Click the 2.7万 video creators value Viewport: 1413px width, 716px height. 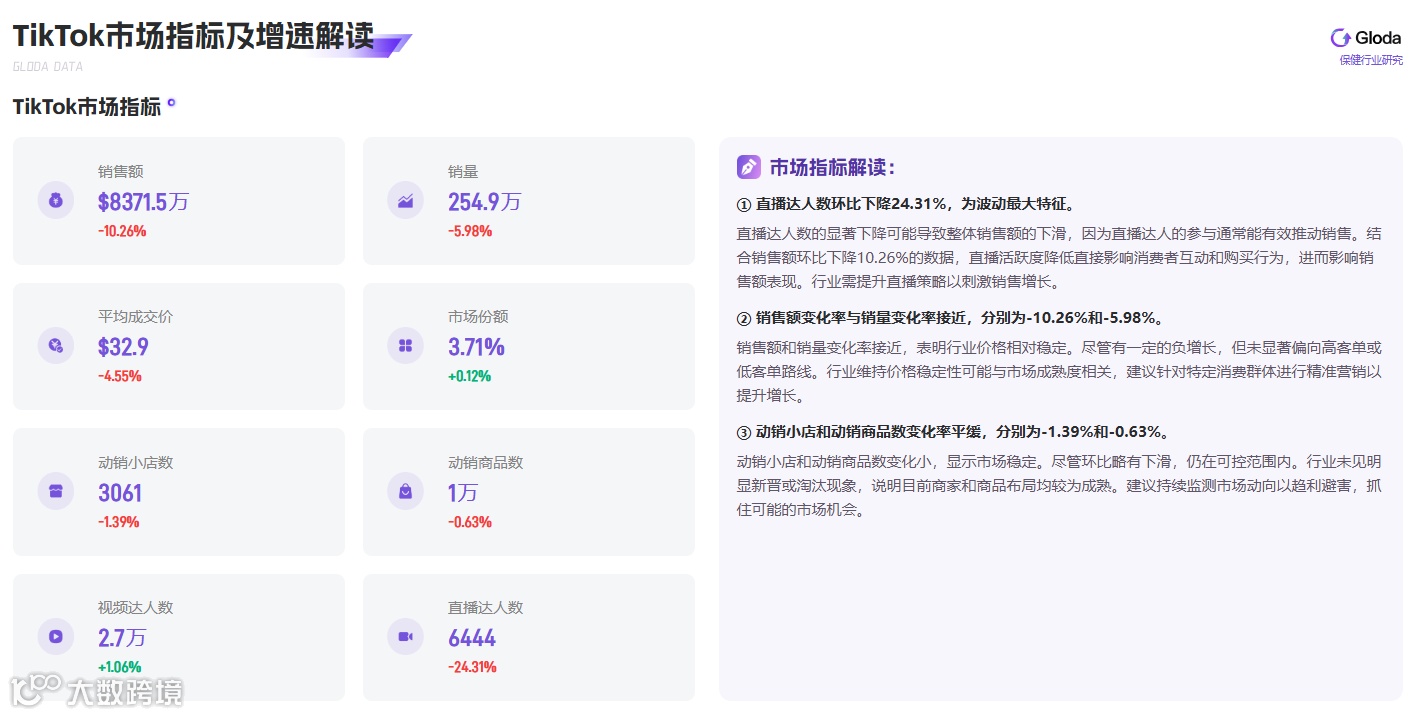(122, 638)
